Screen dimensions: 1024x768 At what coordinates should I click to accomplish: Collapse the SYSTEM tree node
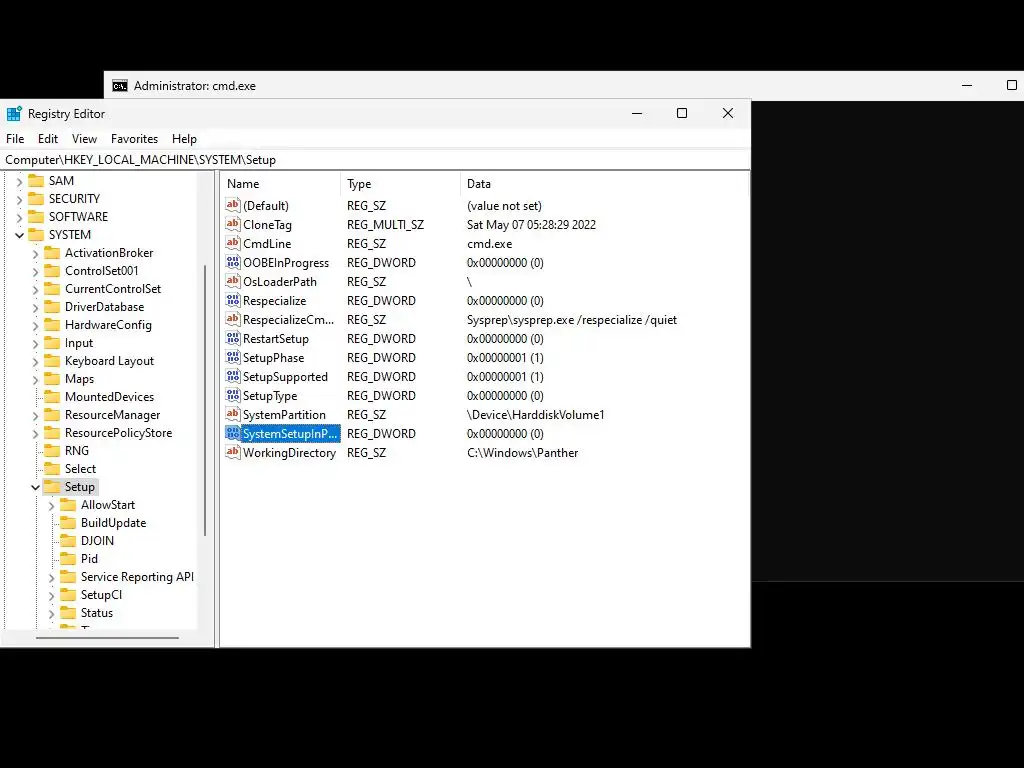point(19,235)
